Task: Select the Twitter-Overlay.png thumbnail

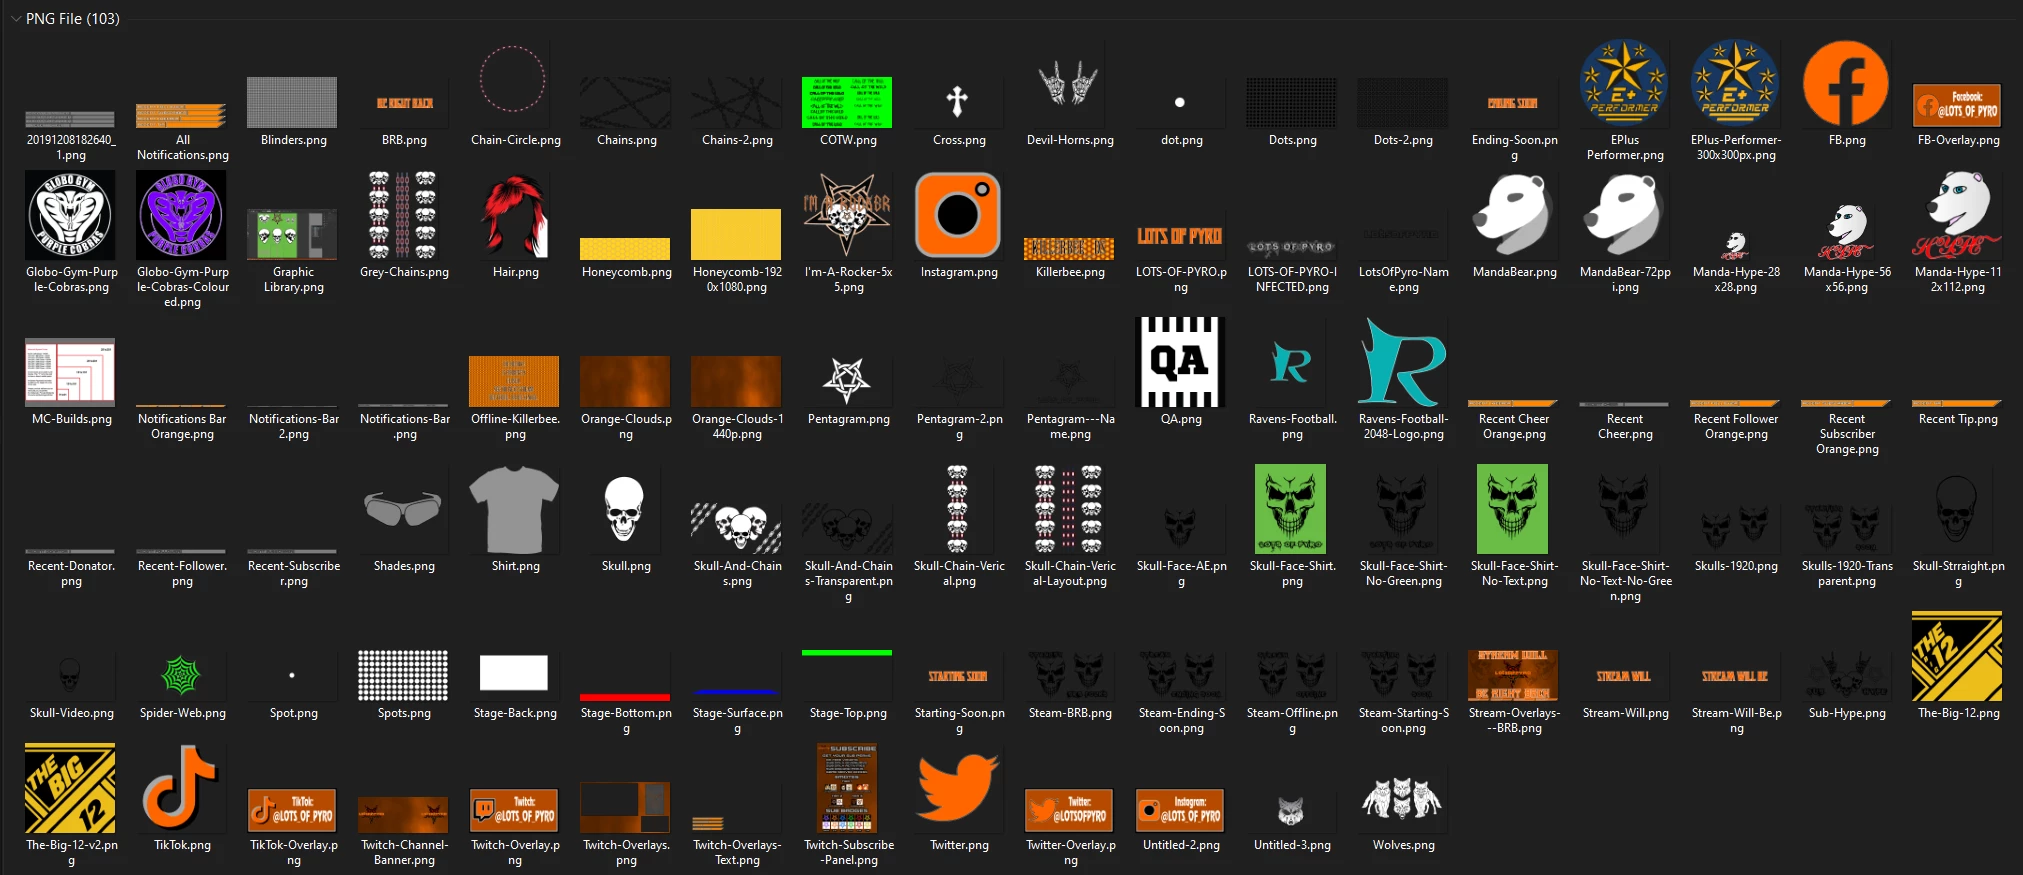Action: [1069, 810]
